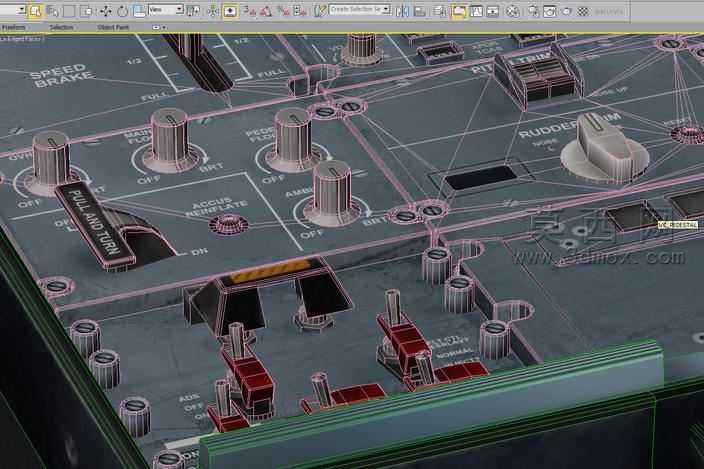Choose the Rectangular Selection Region tool
Viewport: 704px width, 469px height.
69,11
